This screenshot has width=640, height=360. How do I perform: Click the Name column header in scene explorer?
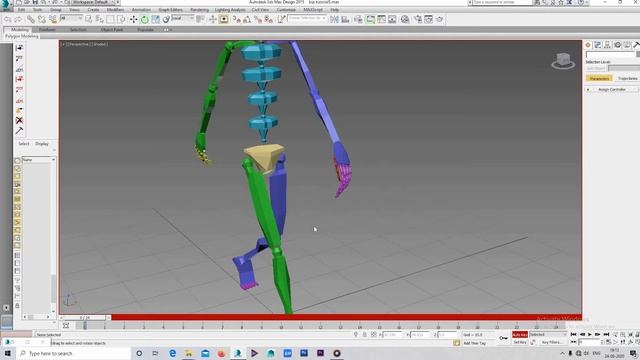pos(38,160)
